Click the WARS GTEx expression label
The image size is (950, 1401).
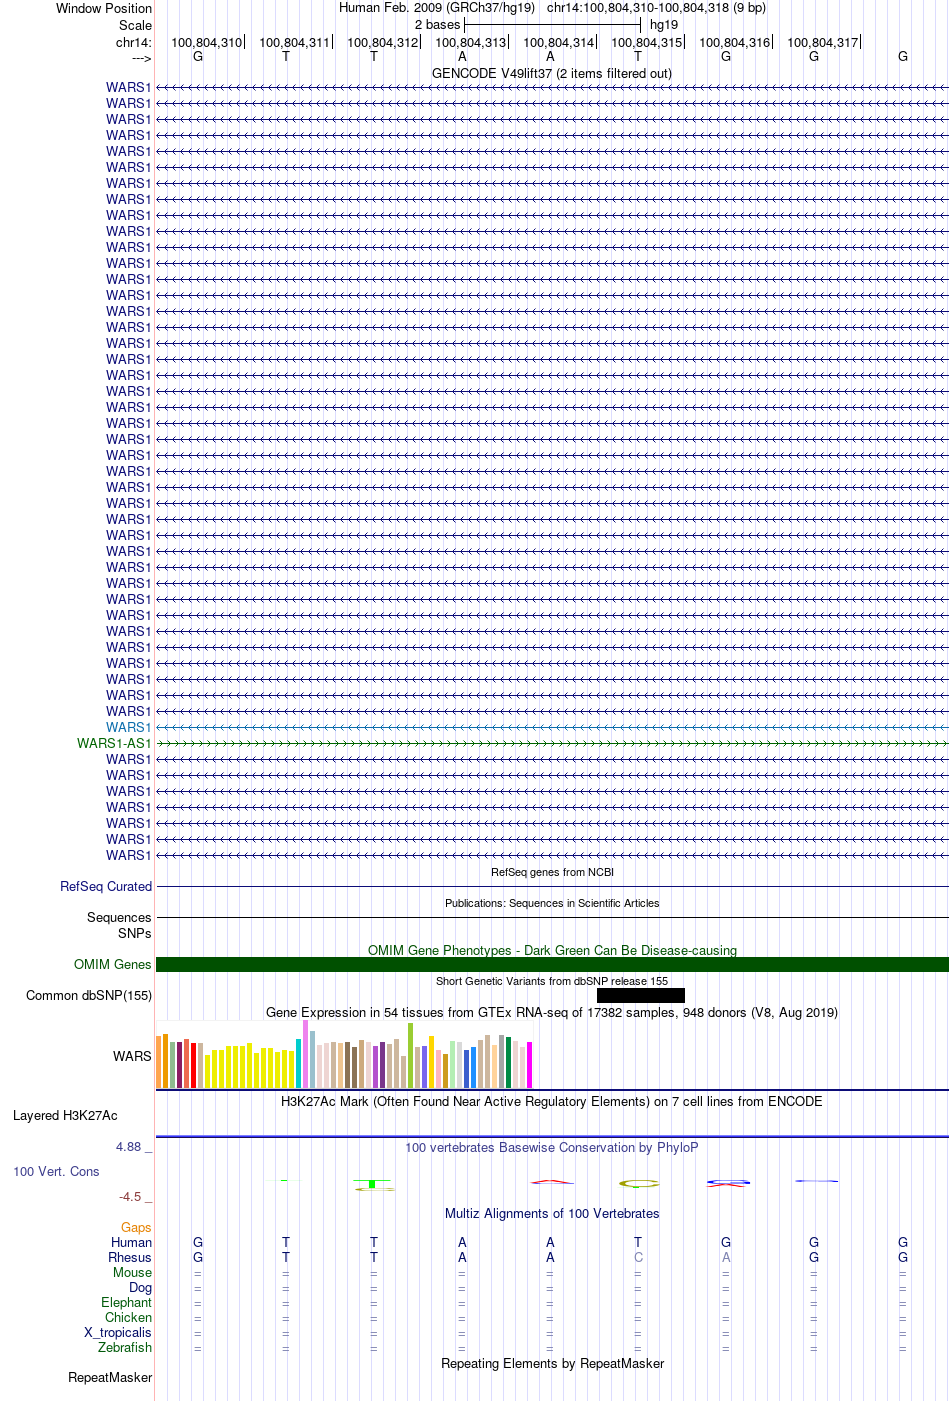click(x=132, y=1056)
